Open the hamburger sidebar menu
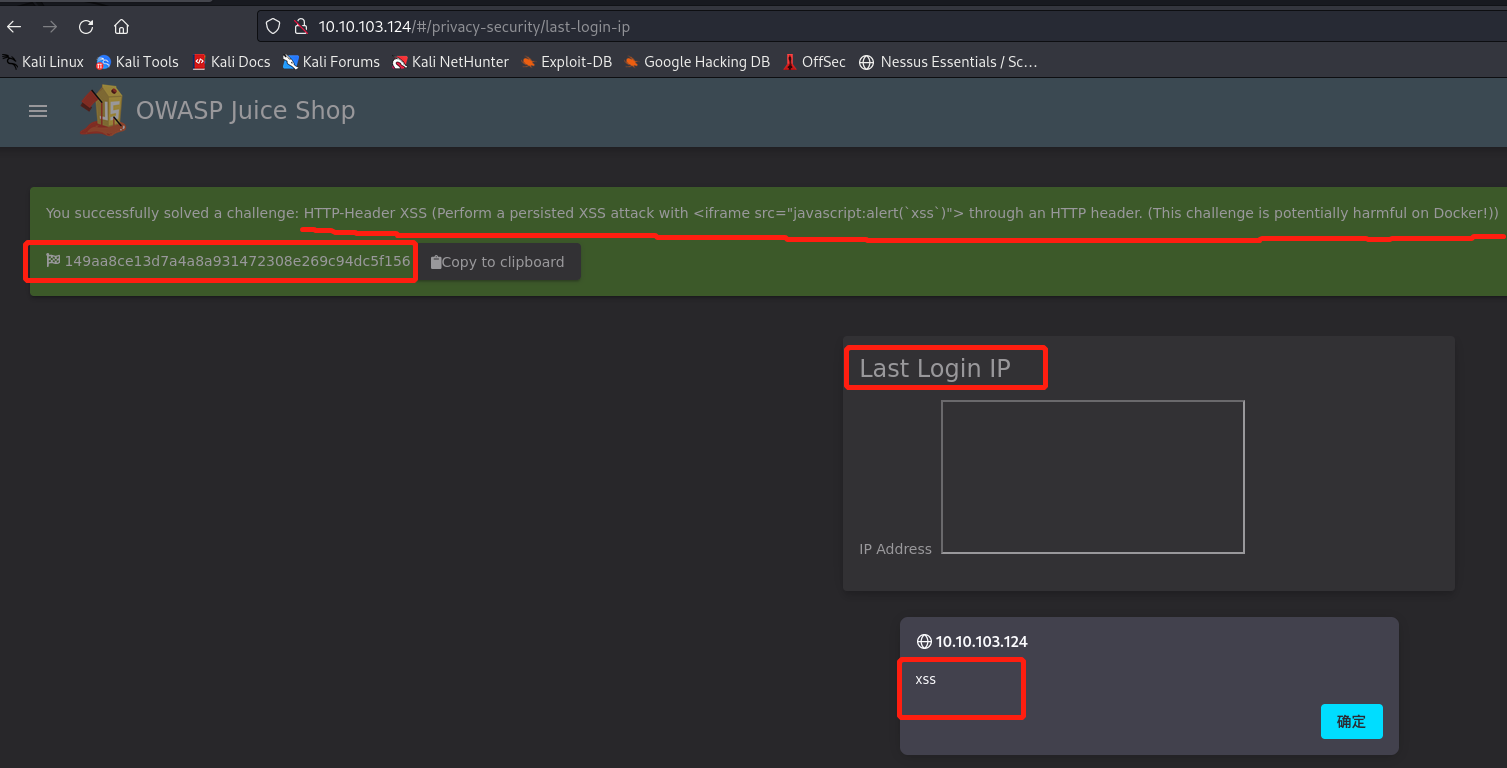Screen dimensions: 1507x768 coord(38,111)
